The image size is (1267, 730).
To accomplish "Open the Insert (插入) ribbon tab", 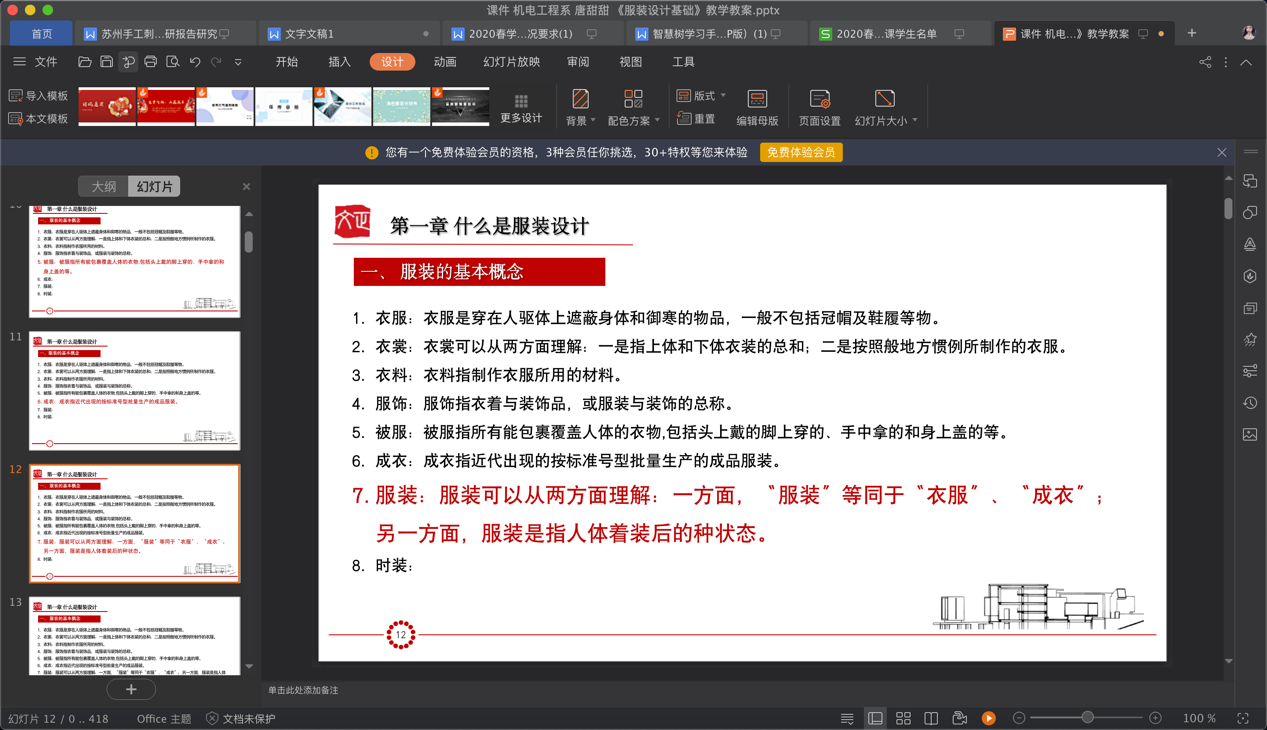I will coord(339,62).
